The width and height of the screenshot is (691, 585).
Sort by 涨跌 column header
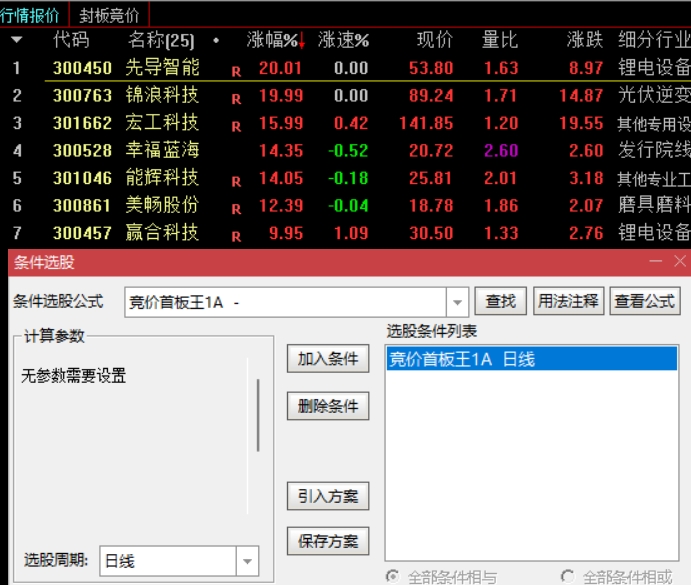584,40
